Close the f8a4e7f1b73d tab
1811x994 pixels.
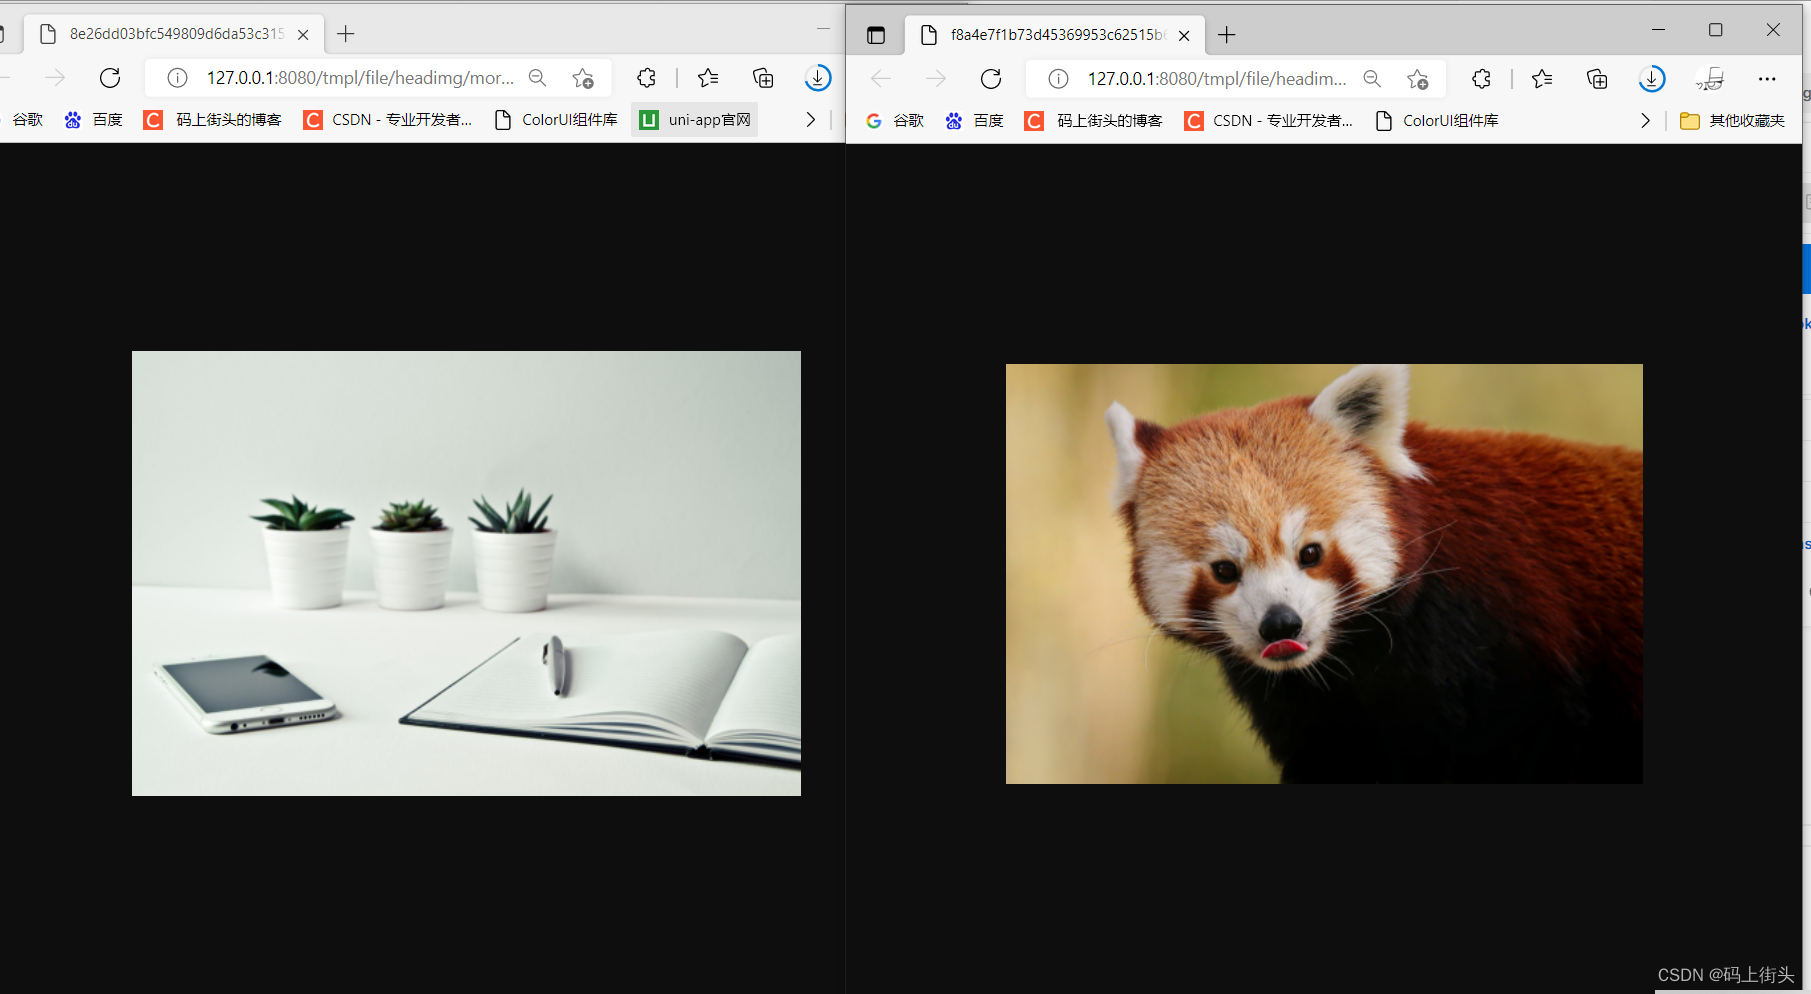[x=1184, y=35]
